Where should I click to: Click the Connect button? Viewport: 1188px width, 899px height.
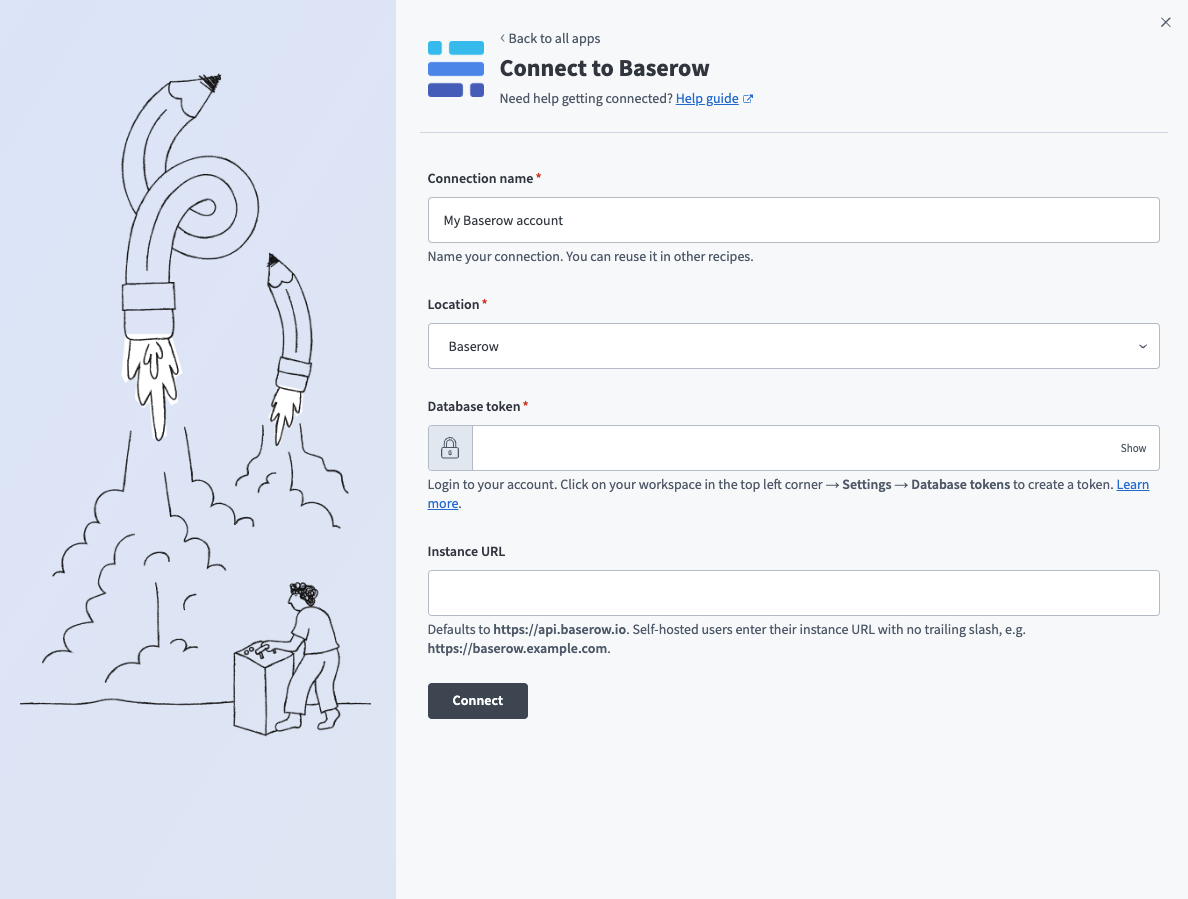point(477,701)
